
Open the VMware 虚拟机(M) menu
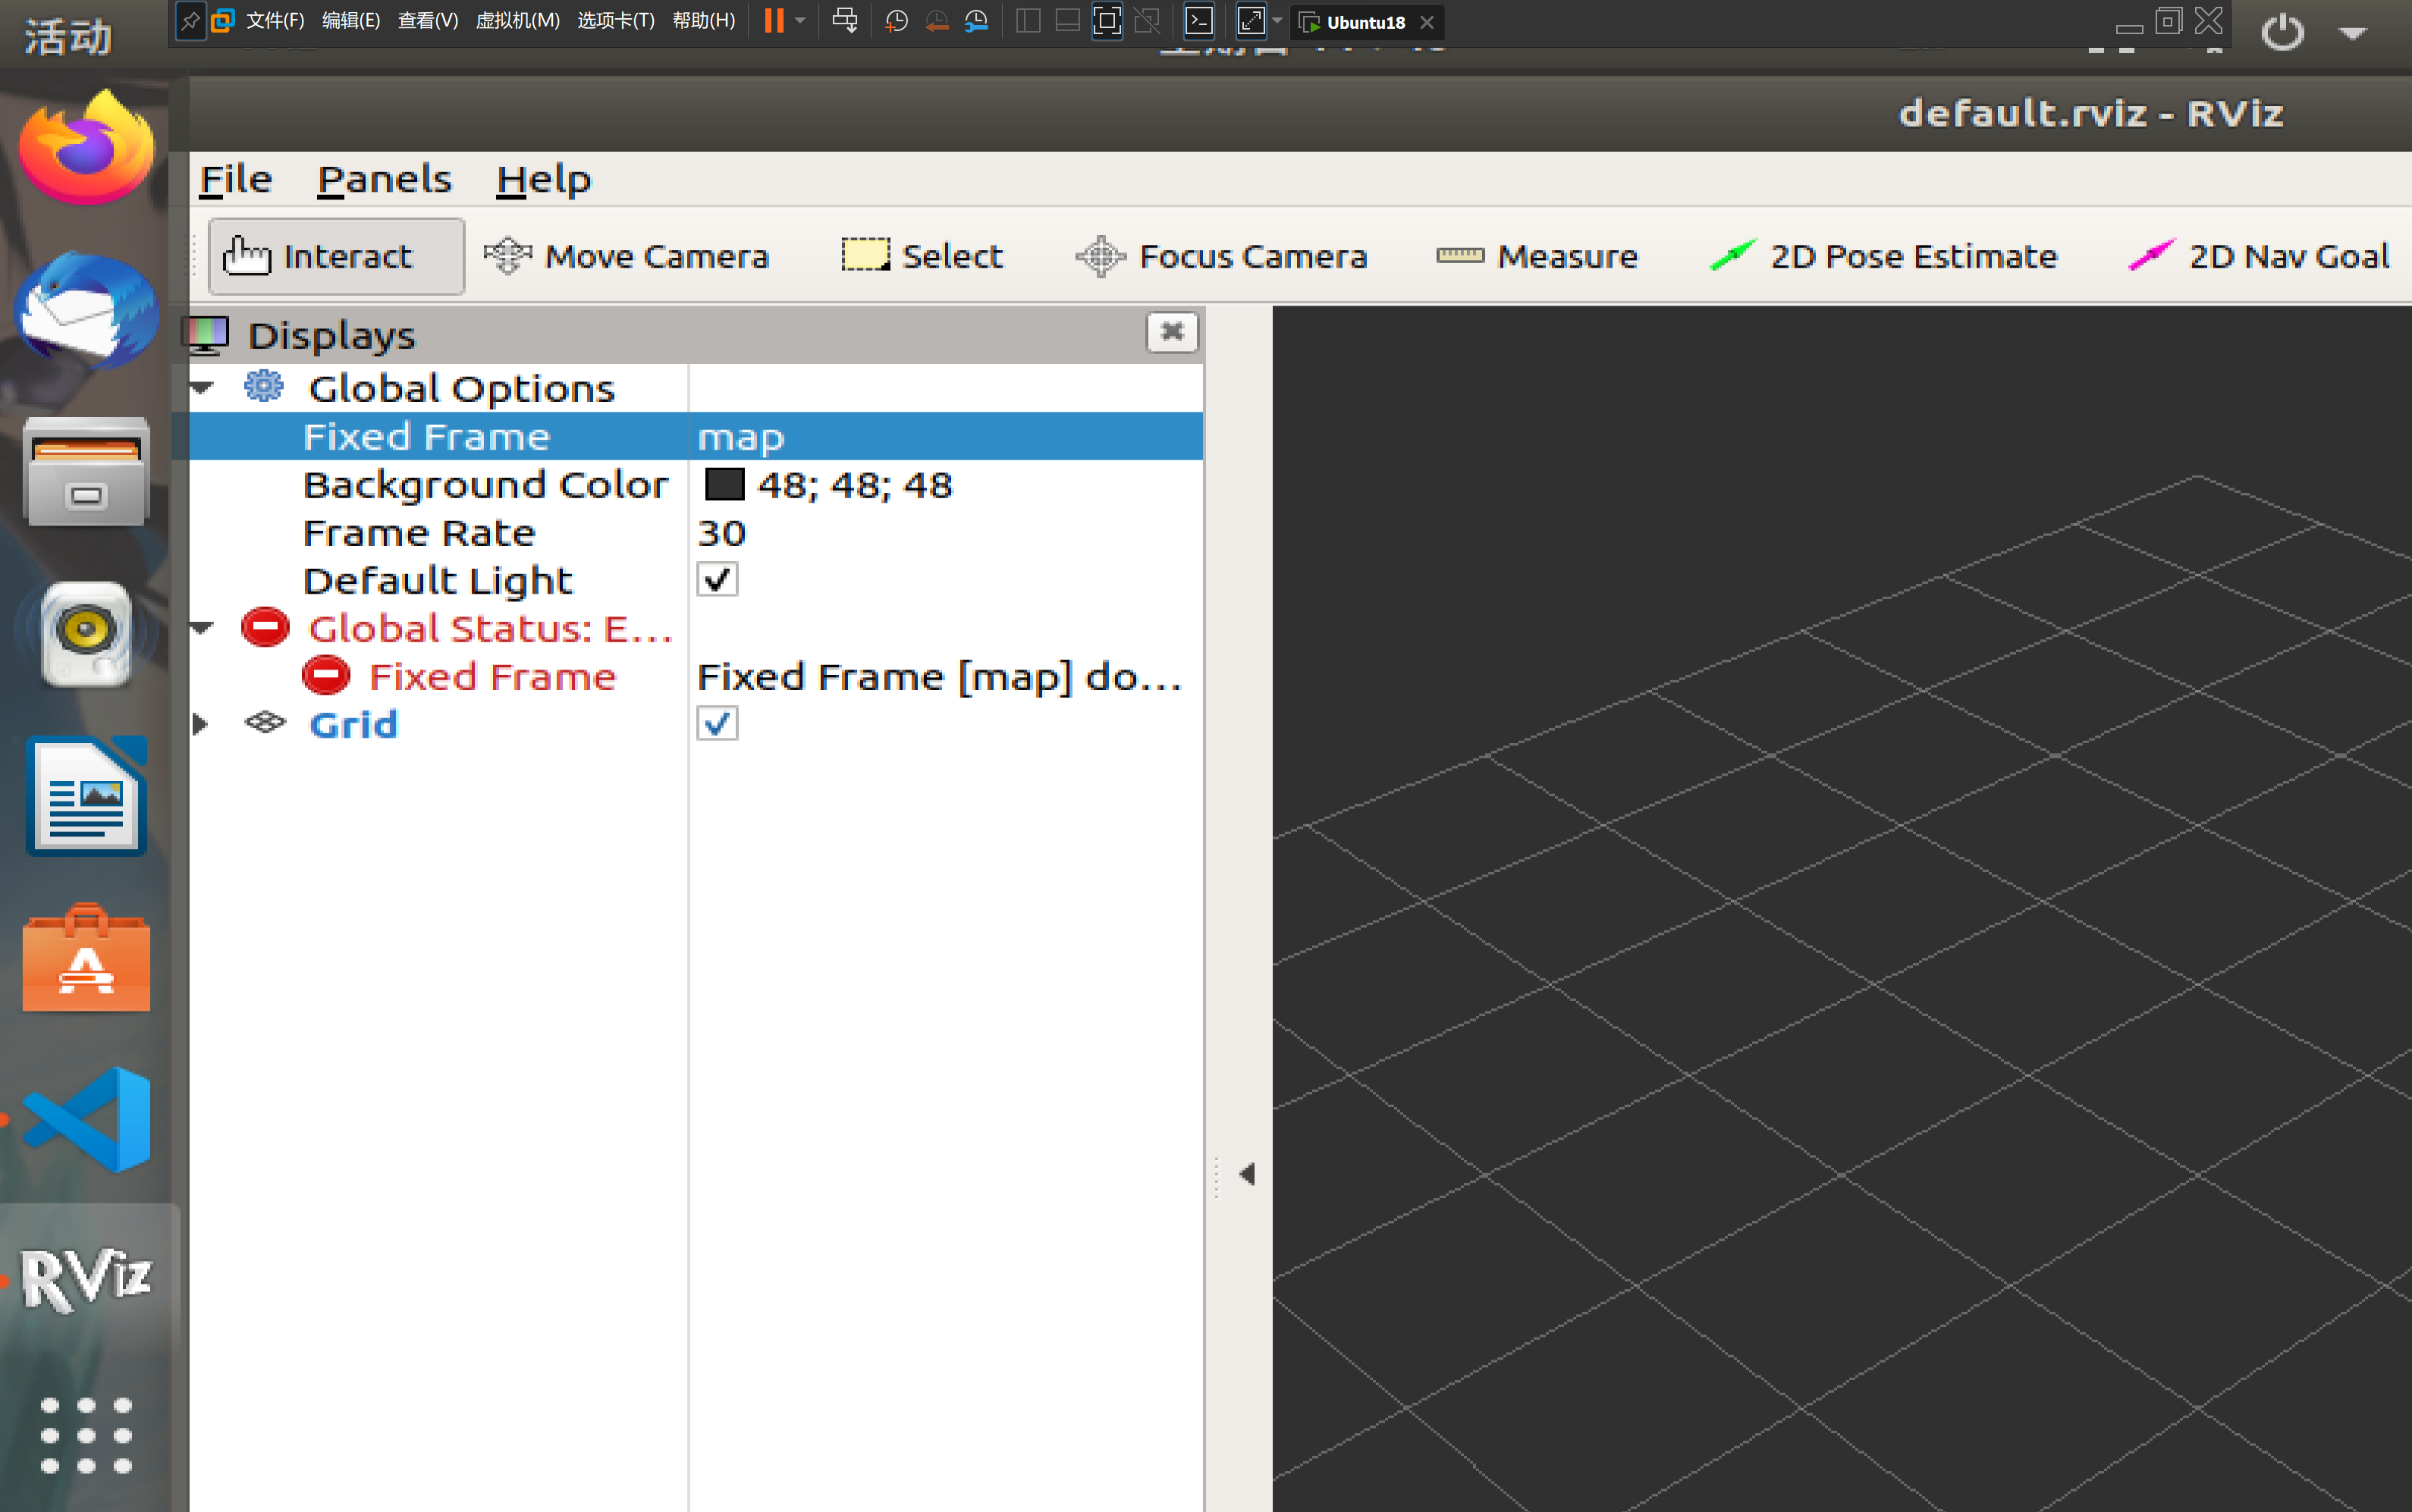click(x=517, y=21)
